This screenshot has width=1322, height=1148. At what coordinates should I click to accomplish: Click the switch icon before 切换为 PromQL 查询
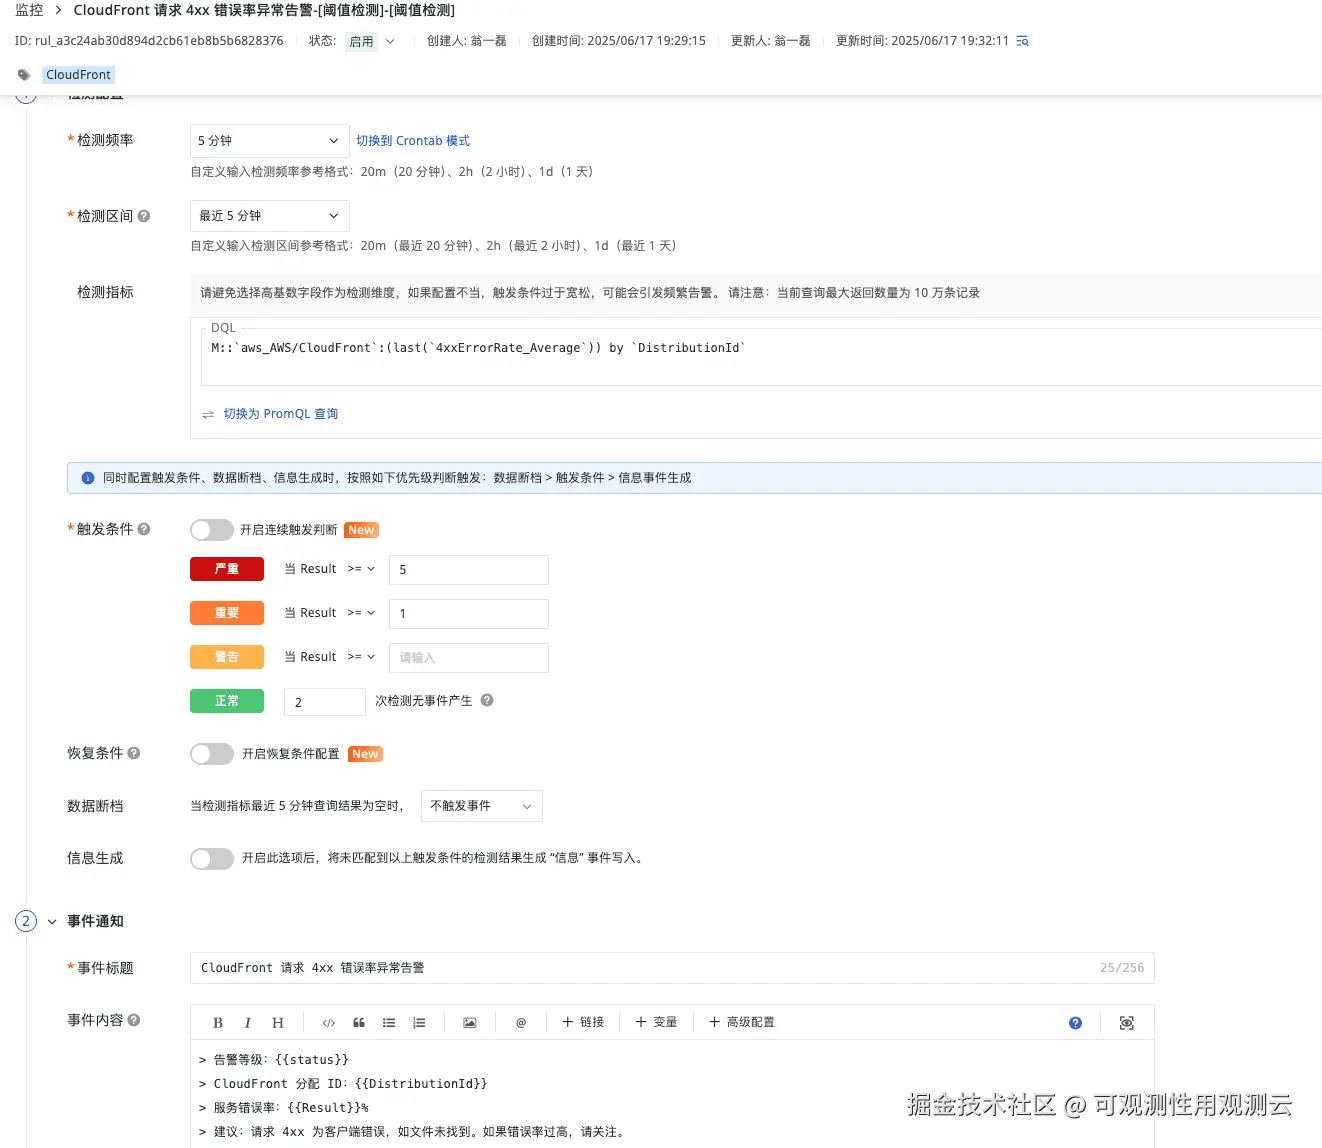pyautogui.click(x=208, y=414)
